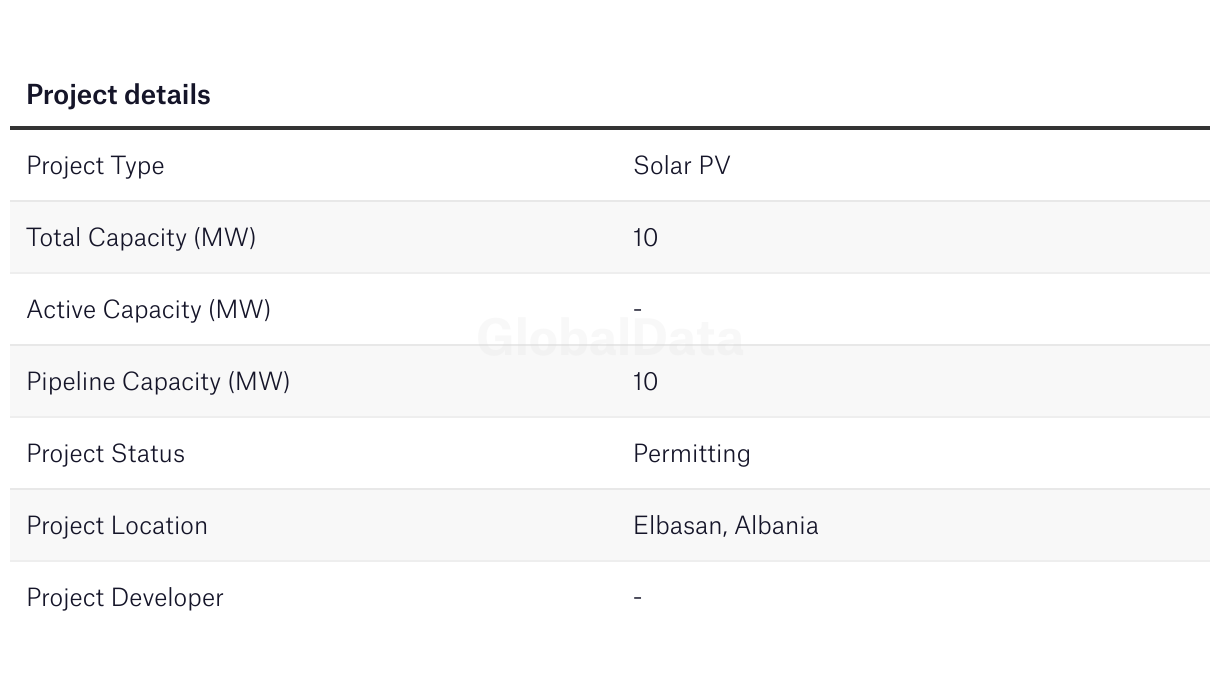The width and height of the screenshot is (1220, 674).
Task: Click the word Albania in location
Action: click(x=776, y=526)
